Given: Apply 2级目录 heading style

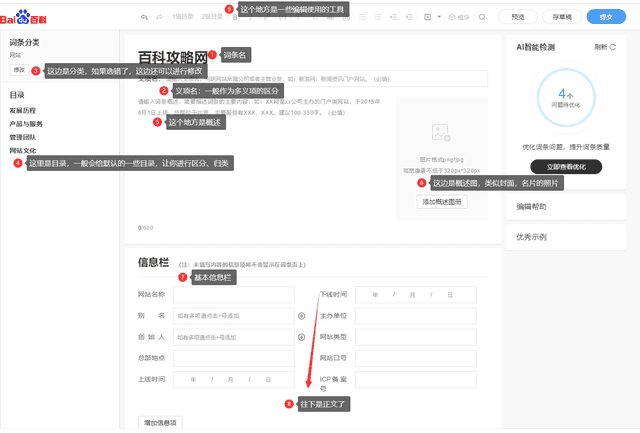Looking at the screenshot, I should pos(212,17).
